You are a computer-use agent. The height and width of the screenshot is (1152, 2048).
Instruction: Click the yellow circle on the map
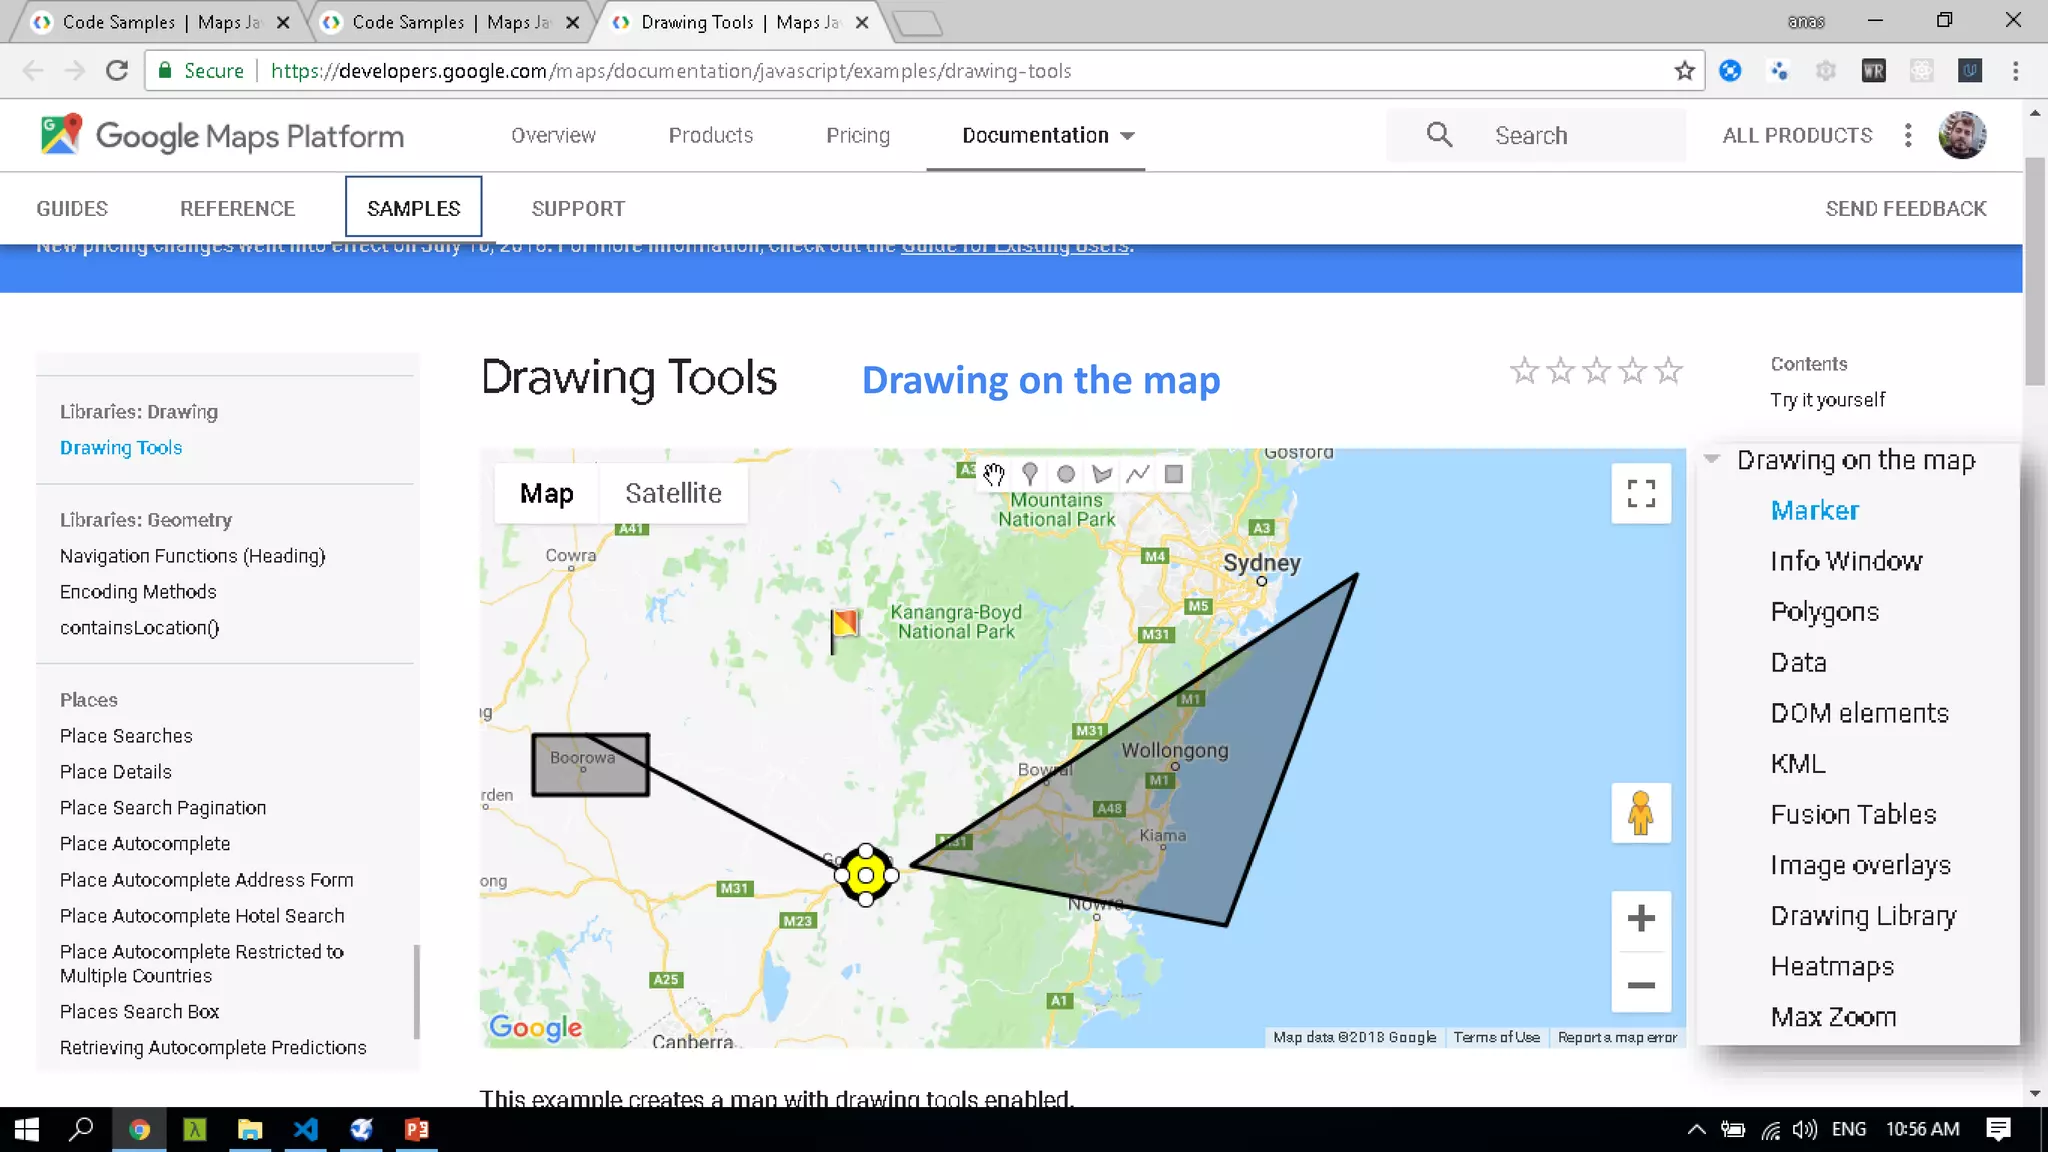pyautogui.click(x=866, y=875)
